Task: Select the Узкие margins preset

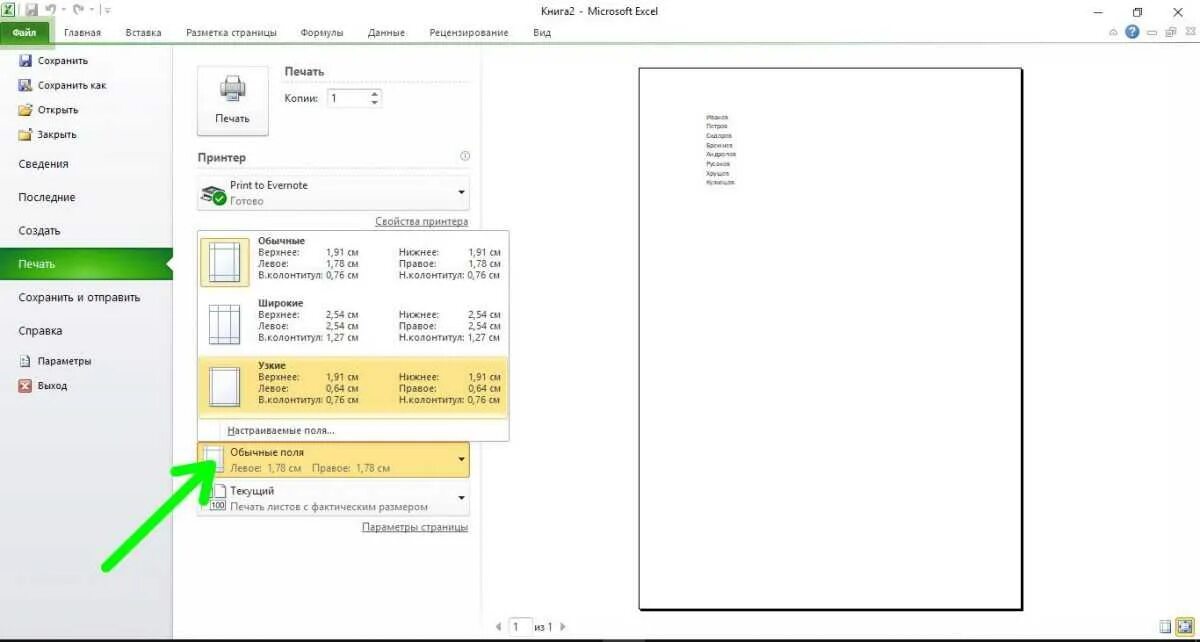Action: click(x=353, y=387)
